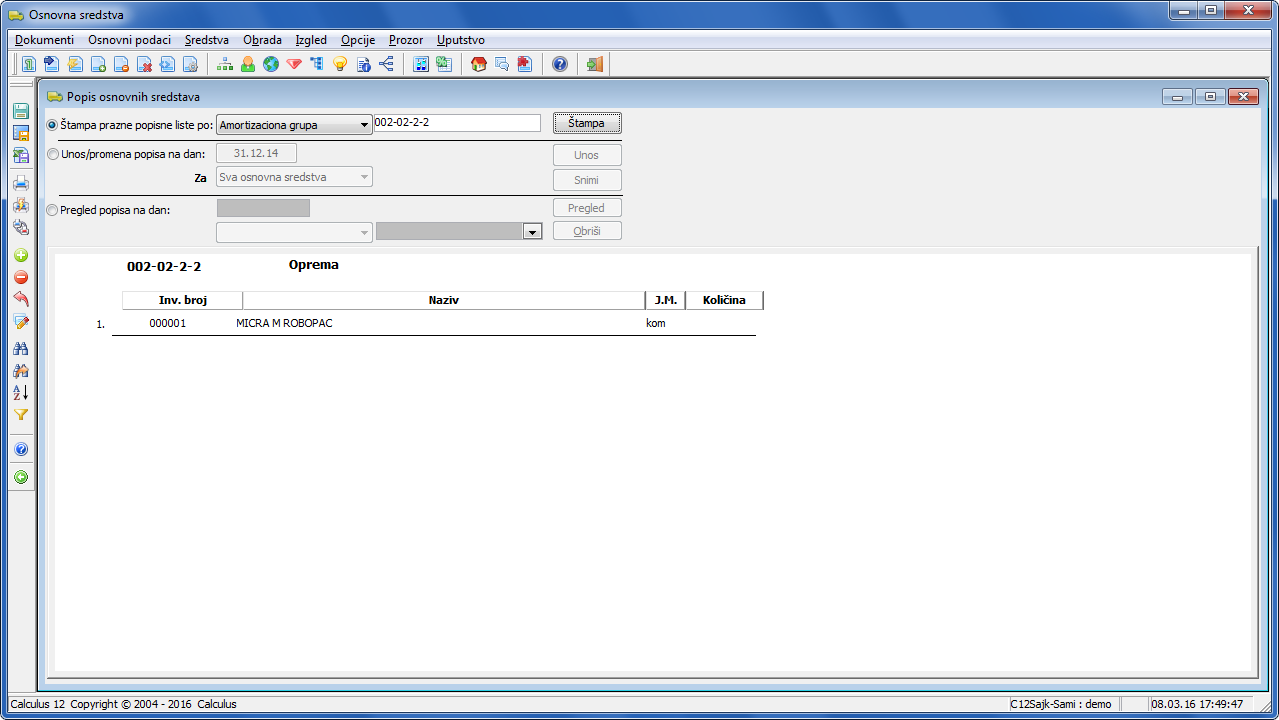1279x720 pixels.
Task: Select 'Unos/promena popisa na dan' radio option
Action: 53,154
